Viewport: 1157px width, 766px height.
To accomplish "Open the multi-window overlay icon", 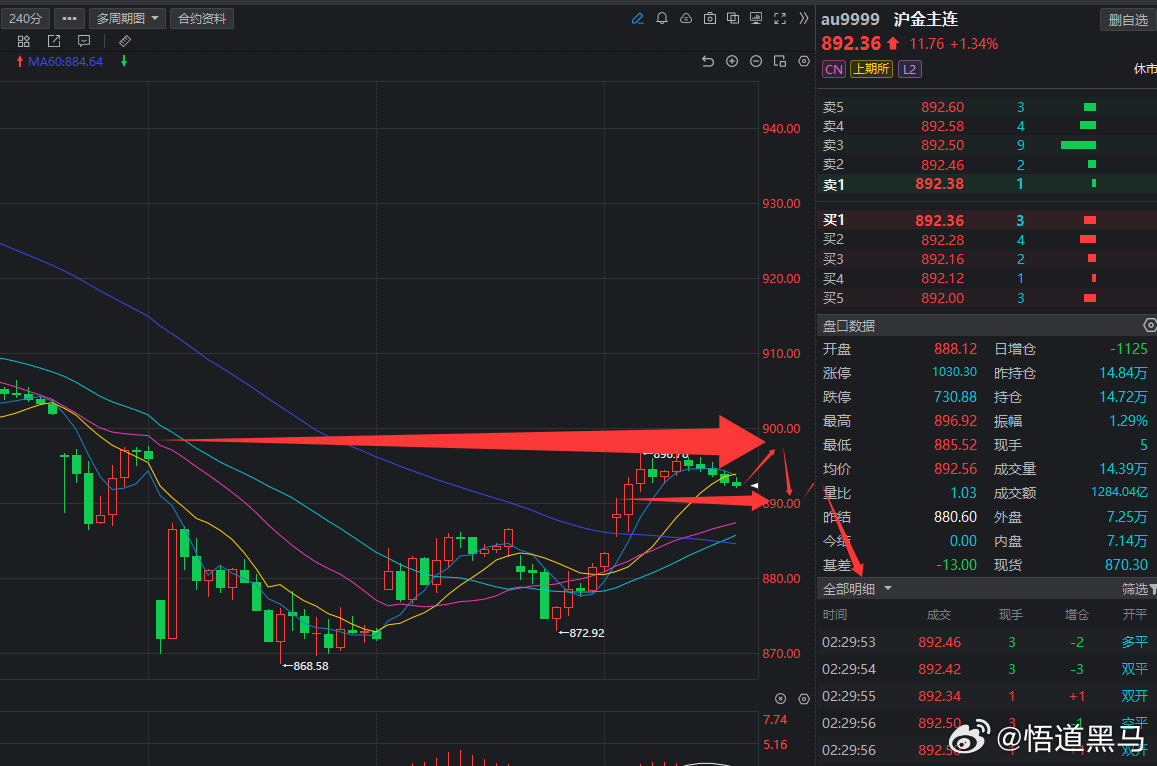I will tap(733, 18).
